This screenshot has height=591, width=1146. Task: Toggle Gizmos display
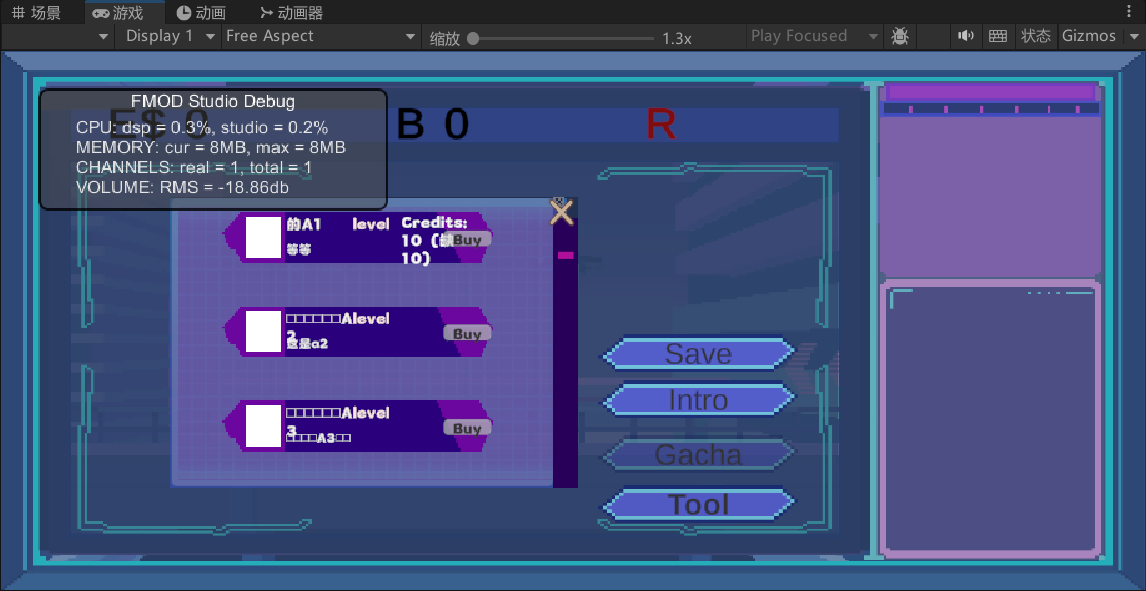pyautogui.click(x=1088, y=36)
